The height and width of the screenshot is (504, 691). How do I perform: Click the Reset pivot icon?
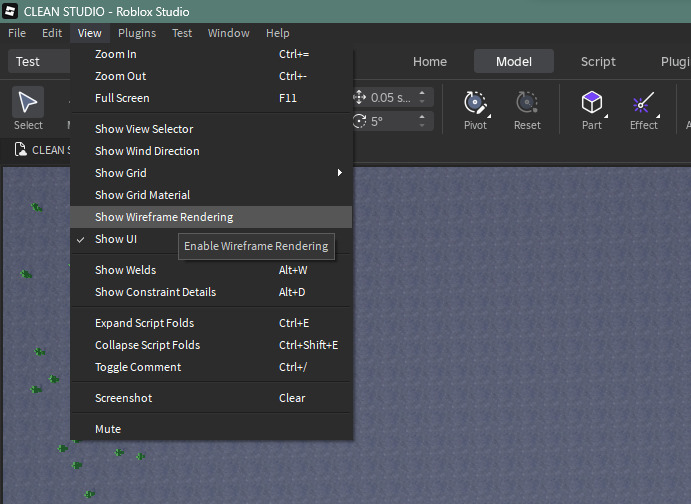tap(527, 103)
